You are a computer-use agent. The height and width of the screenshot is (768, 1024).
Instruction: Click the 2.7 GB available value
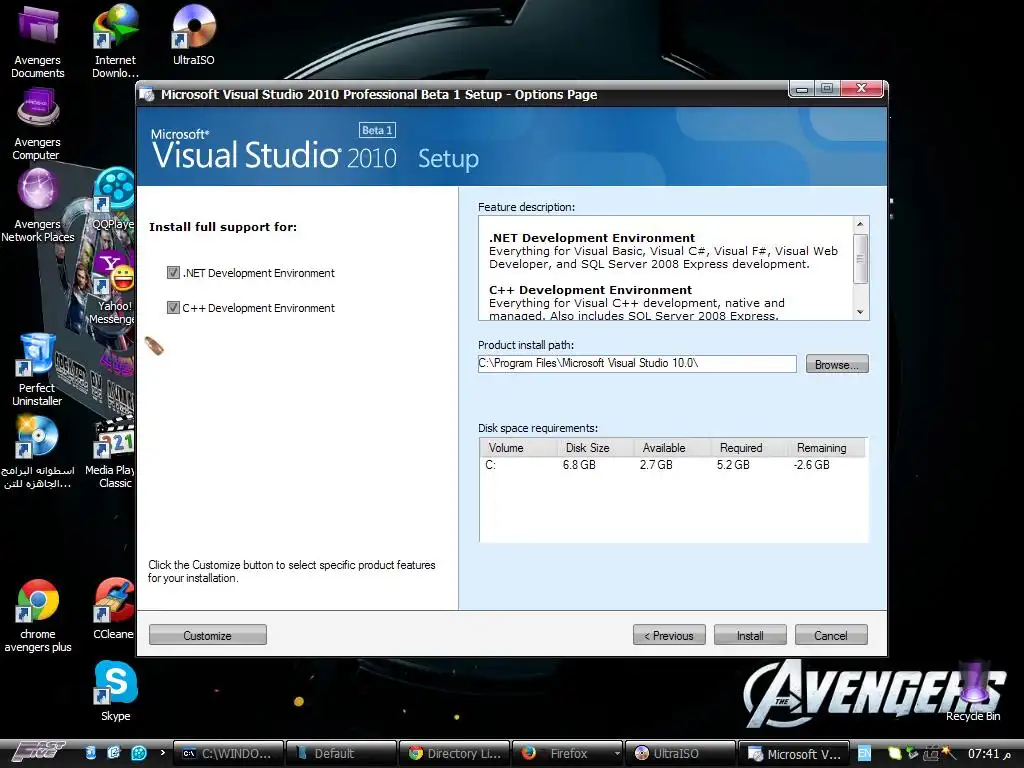point(656,465)
